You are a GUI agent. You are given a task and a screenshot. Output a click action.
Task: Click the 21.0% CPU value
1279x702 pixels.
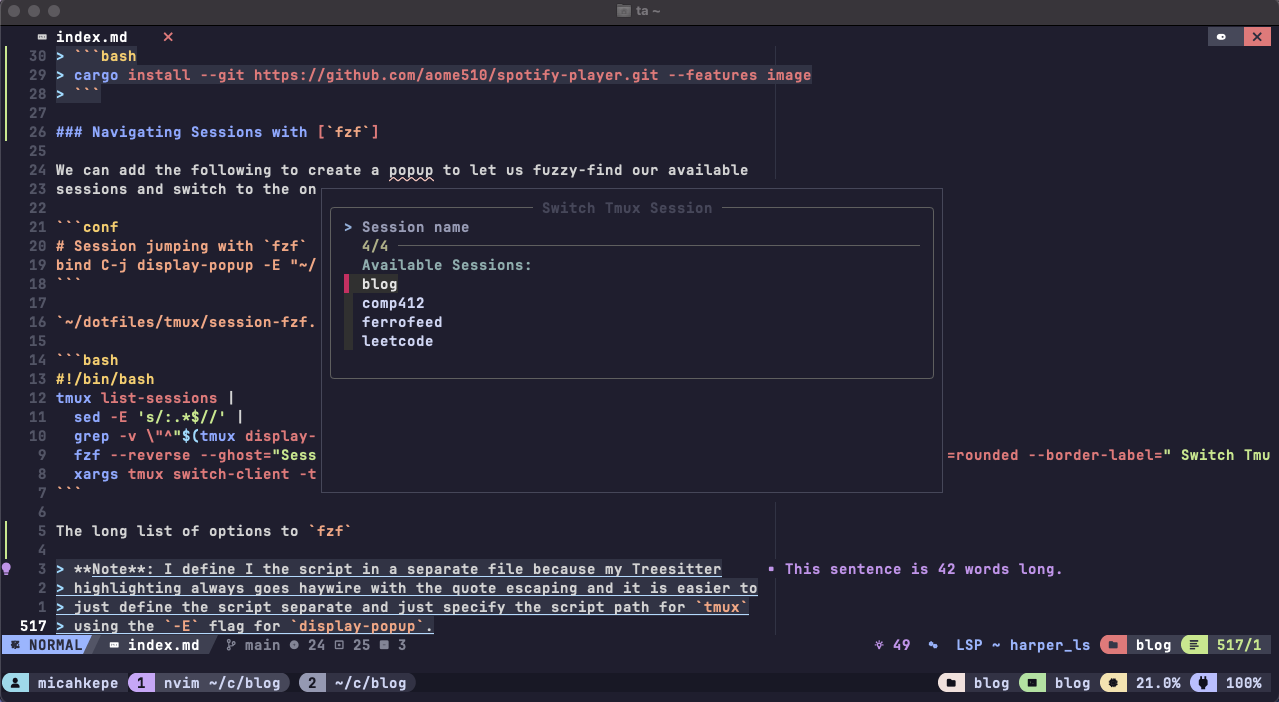coord(1158,683)
